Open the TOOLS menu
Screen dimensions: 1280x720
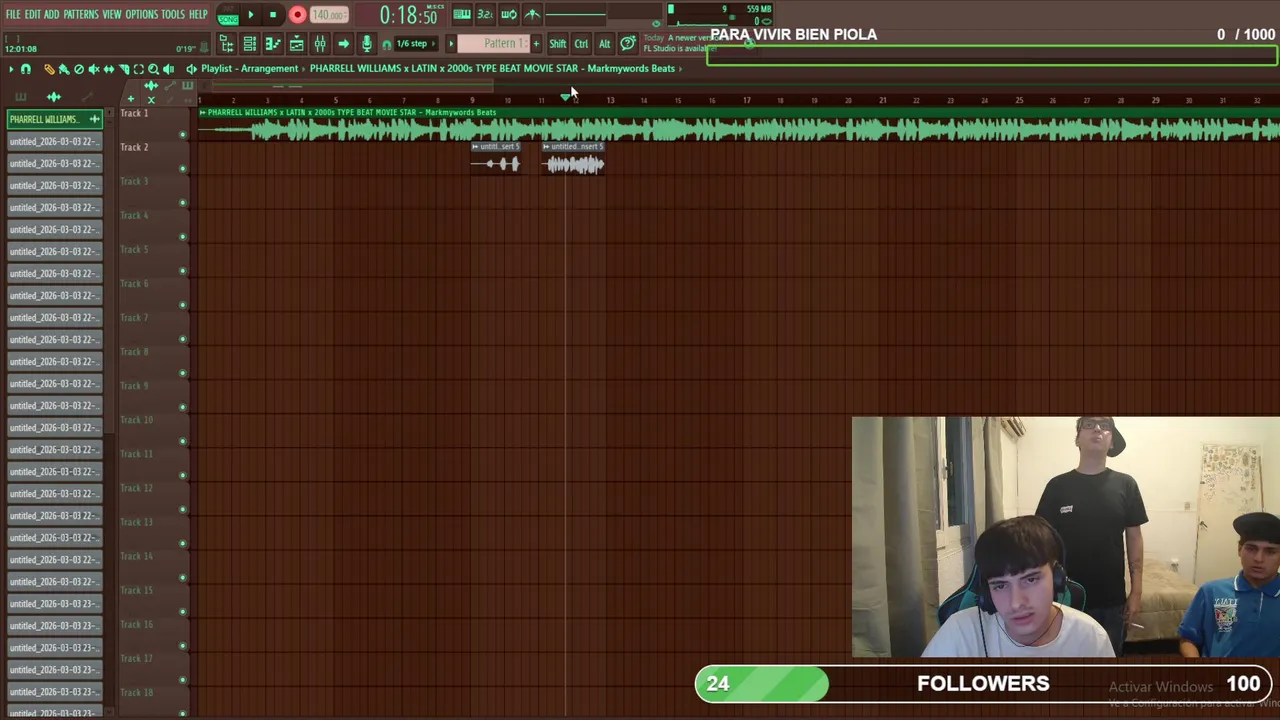(173, 14)
